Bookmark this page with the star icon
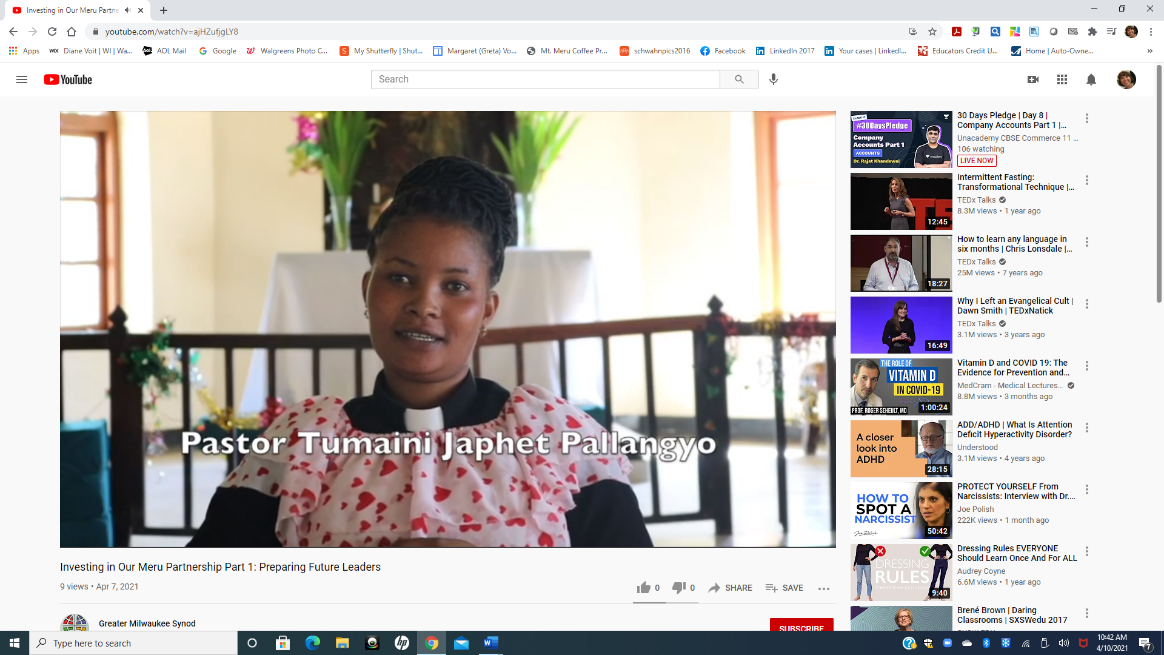Screen dimensions: 1164x655 coord(932,31)
